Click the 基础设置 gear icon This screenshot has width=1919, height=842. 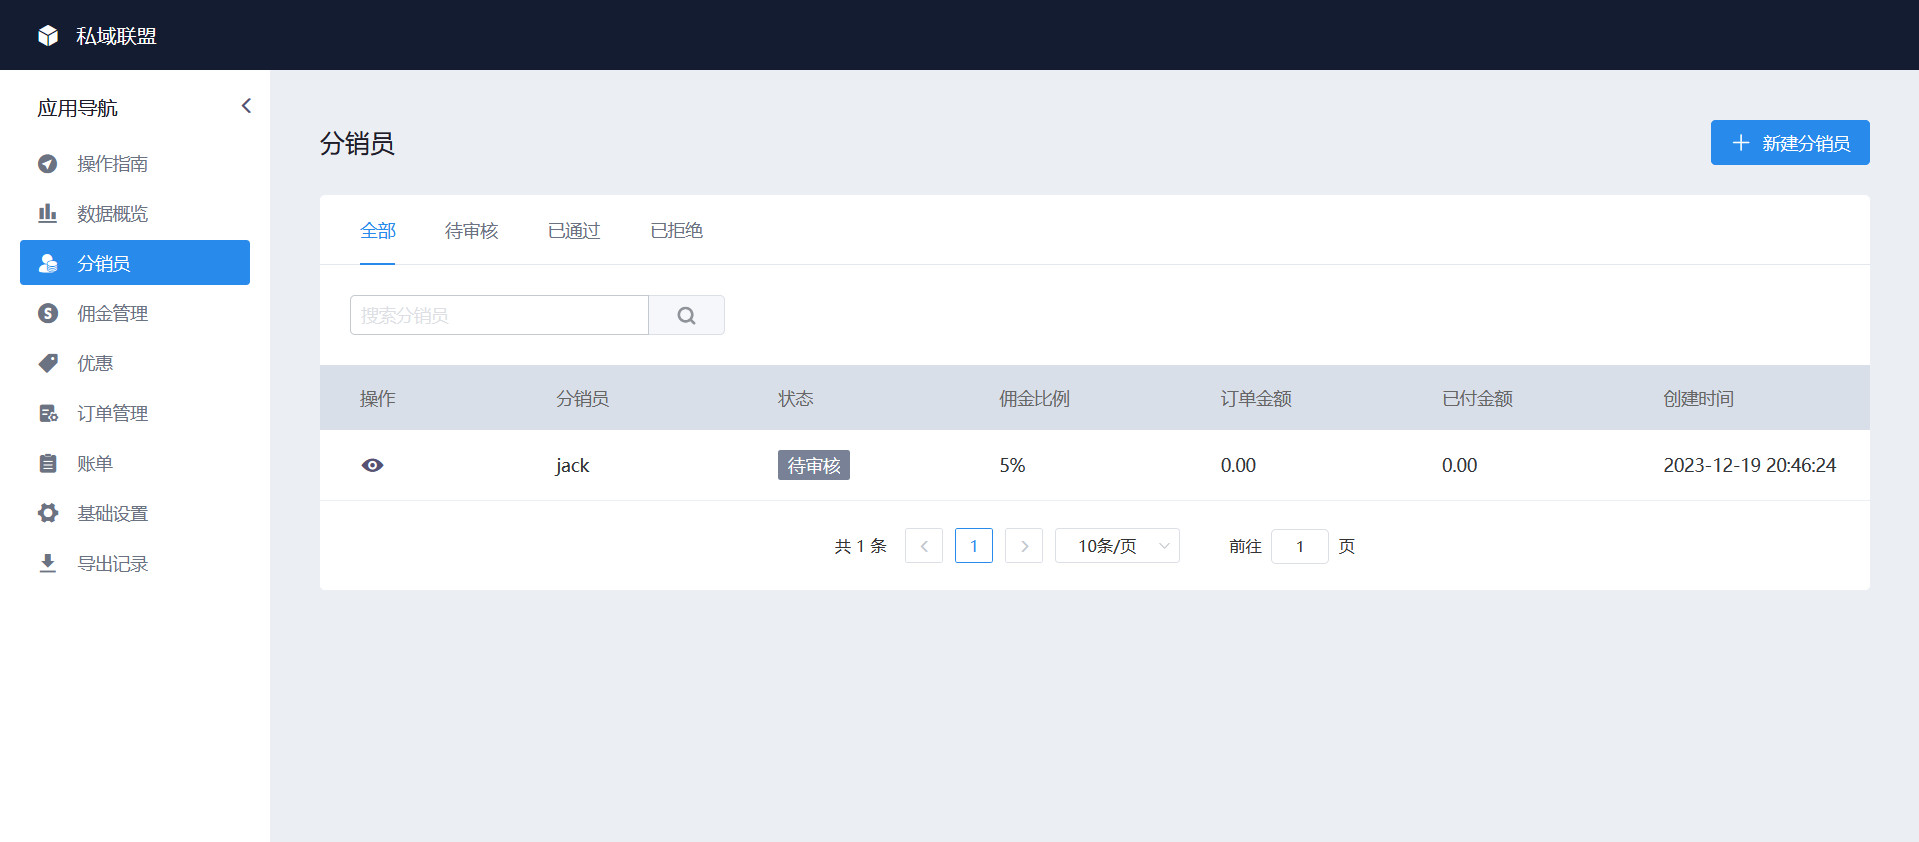pyautogui.click(x=47, y=513)
